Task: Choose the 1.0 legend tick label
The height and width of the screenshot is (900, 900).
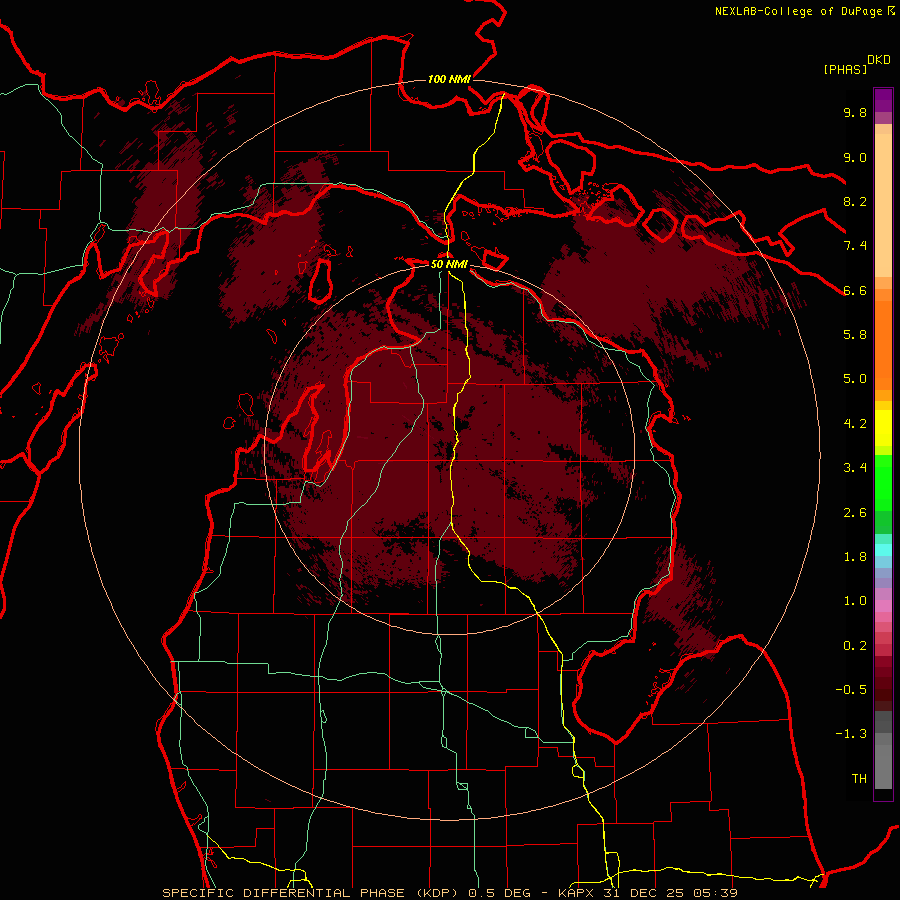Action: (855, 601)
